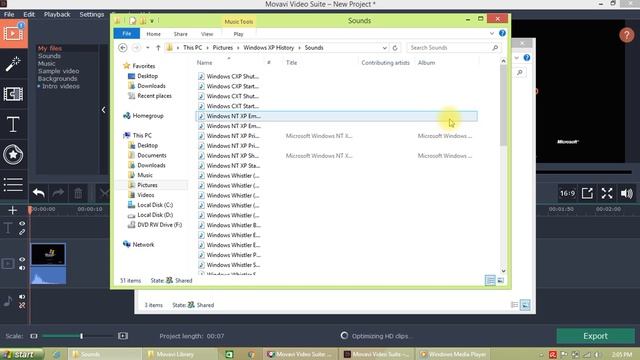Redo the action in Movavi toolbar

click(58, 193)
